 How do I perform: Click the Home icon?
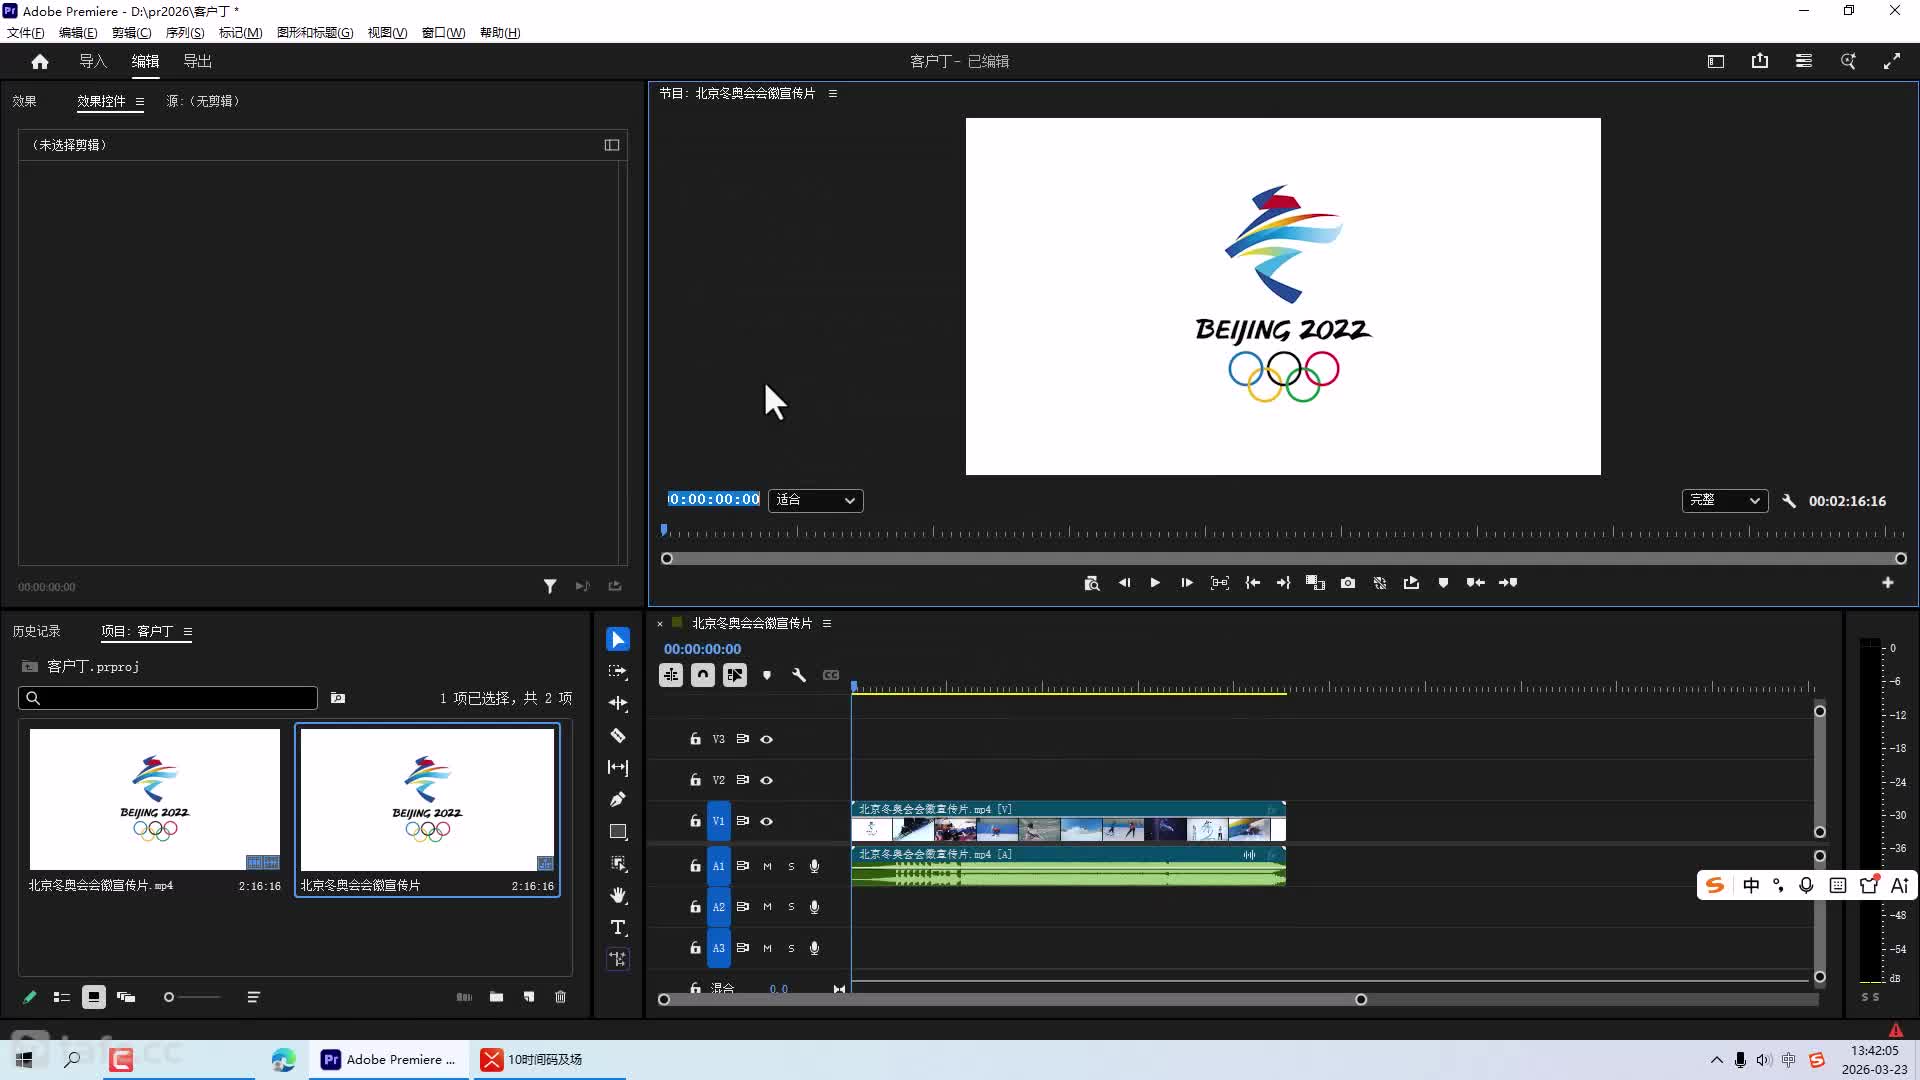40,62
